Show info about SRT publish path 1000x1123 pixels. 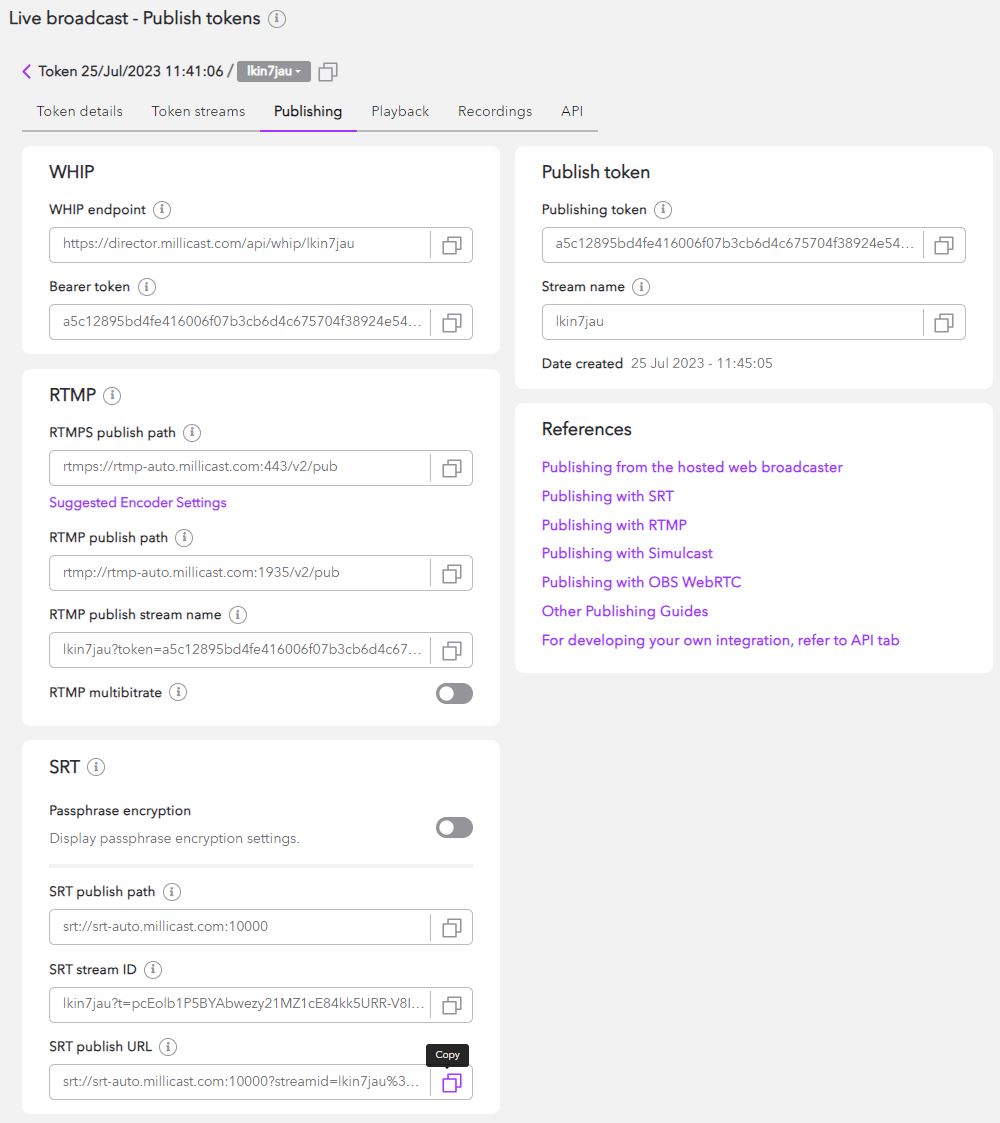pyautogui.click(x=171, y=891)
